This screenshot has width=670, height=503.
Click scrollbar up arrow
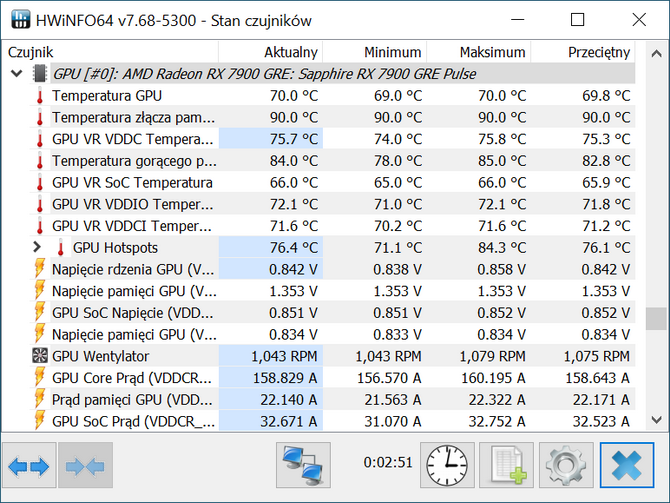[656, 54]
